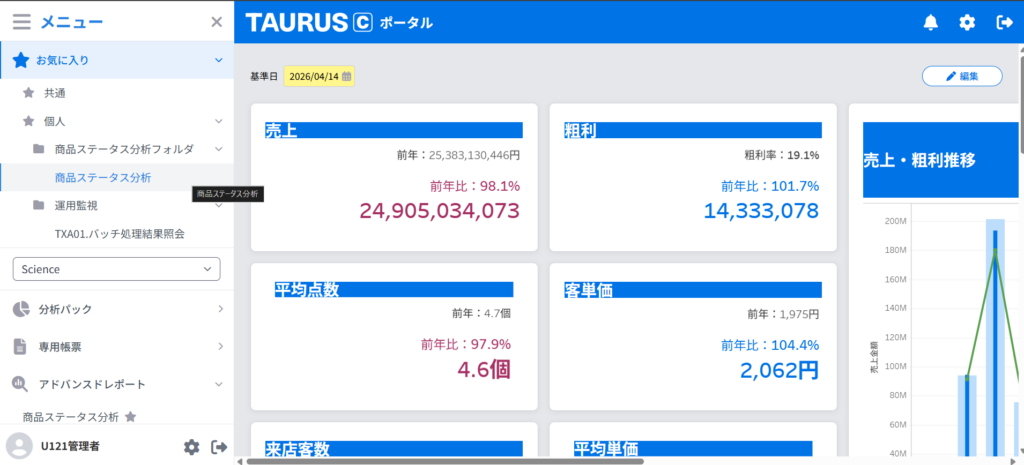Image resolution: width=1024 pixels, height=465 pixels.
Task: Click the 前年比：101.7% text
Action: tap(770, 186)
